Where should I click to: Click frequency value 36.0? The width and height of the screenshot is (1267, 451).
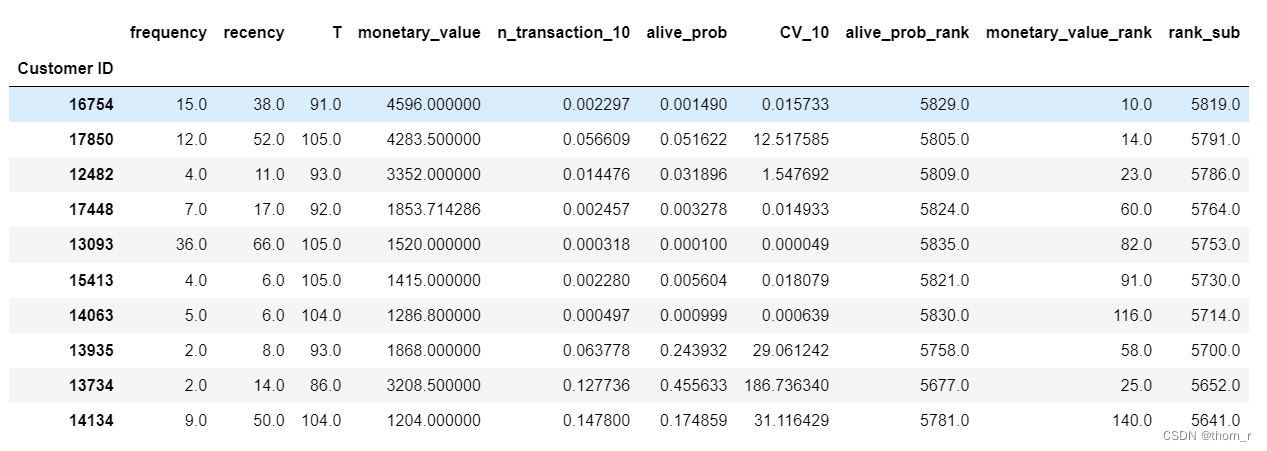pos(191,245)
